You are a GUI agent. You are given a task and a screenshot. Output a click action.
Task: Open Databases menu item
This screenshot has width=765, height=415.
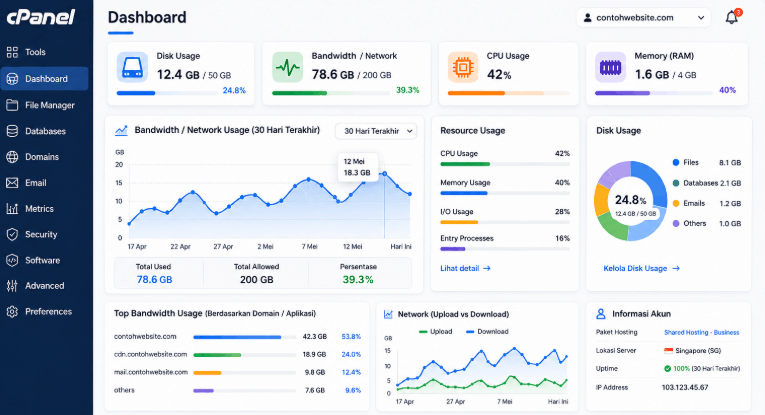coord(44,131)
